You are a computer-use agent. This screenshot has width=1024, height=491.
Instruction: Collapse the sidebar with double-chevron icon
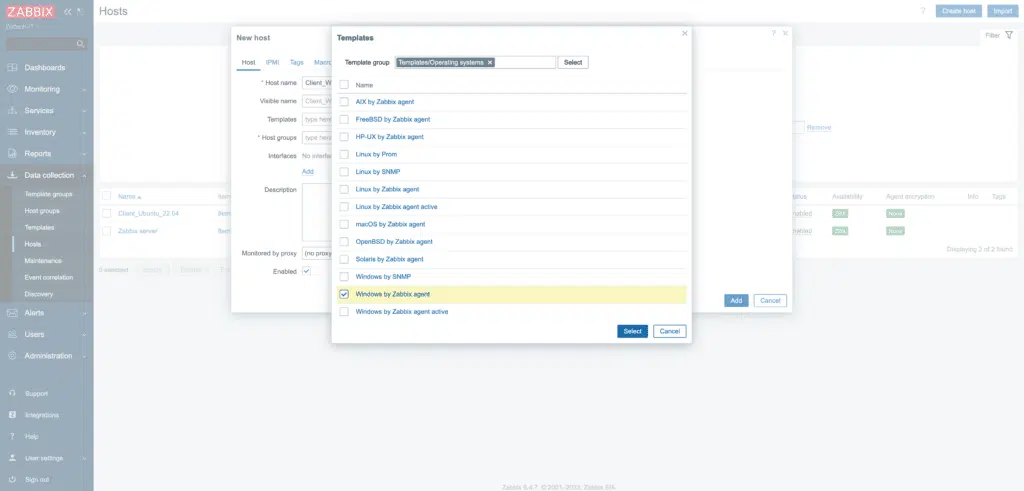68,11
